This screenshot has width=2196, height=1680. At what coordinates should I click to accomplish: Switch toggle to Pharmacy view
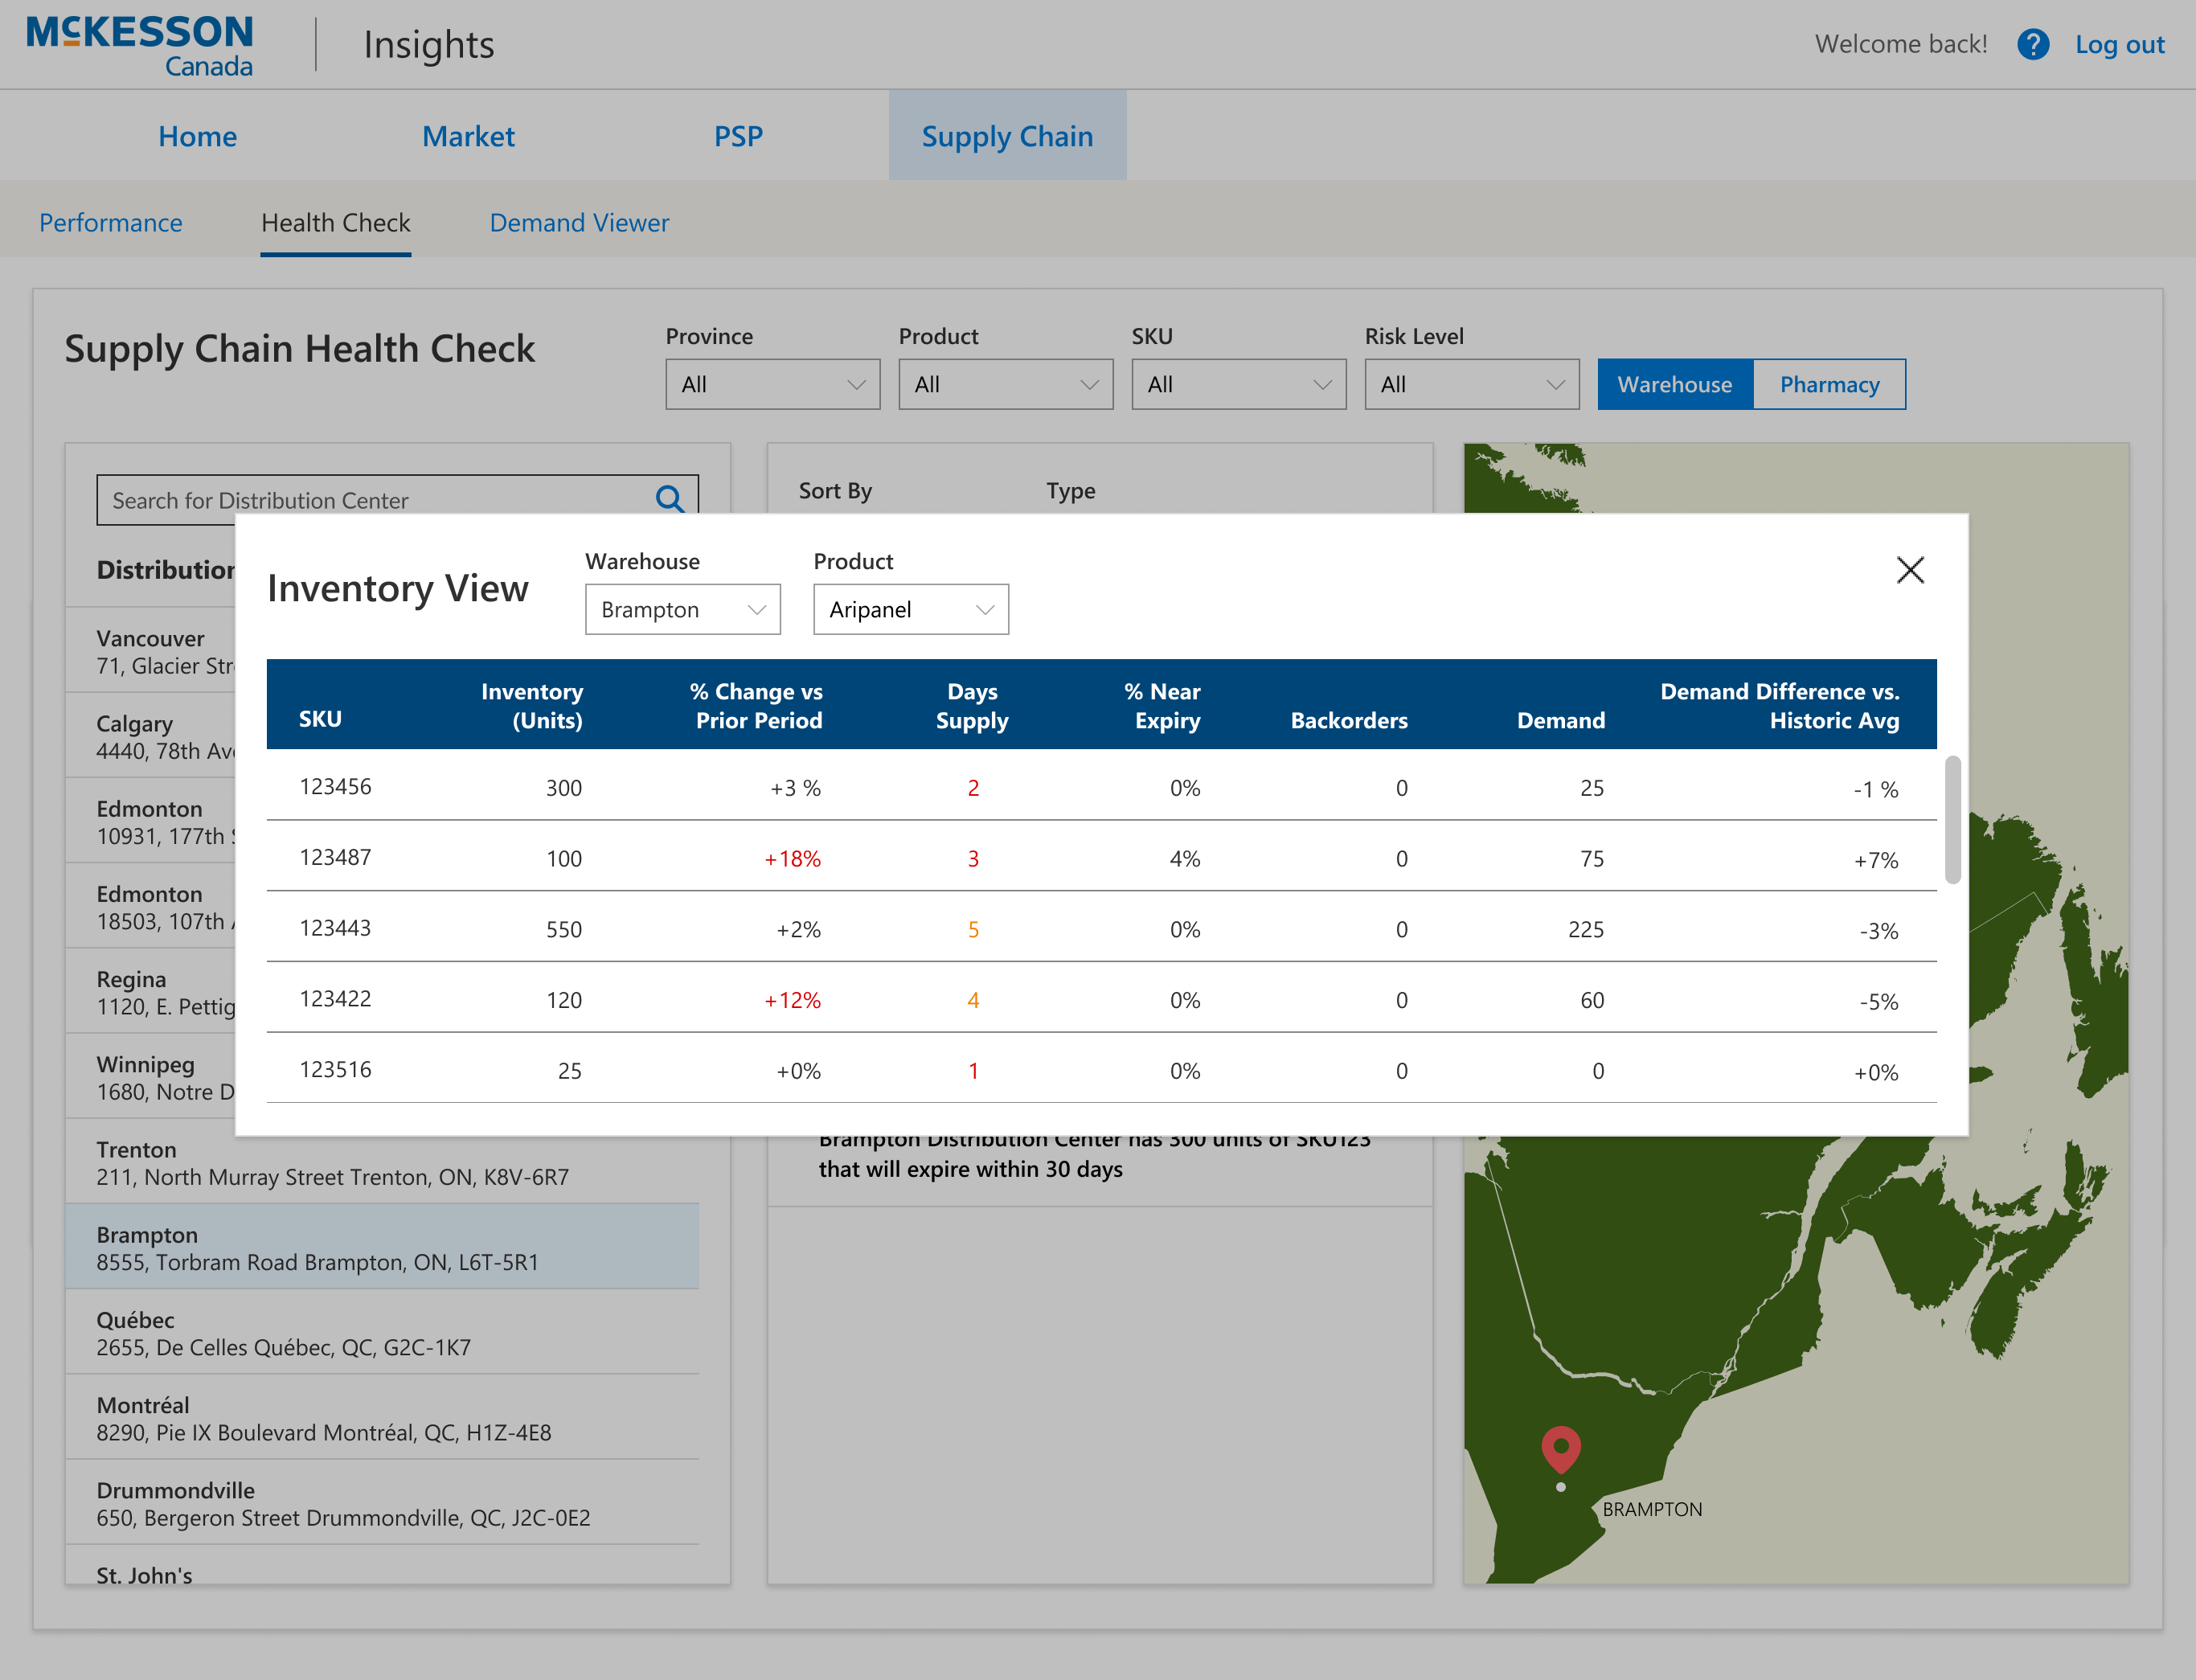click(x=1828, y=385)
